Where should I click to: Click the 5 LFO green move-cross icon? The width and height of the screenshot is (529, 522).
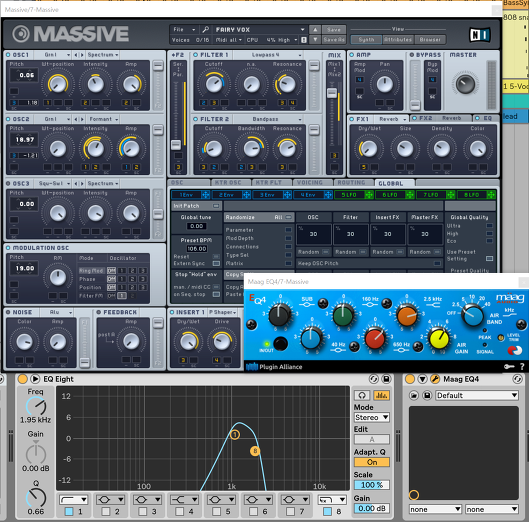pyautogui.click(x=369, y=195)
